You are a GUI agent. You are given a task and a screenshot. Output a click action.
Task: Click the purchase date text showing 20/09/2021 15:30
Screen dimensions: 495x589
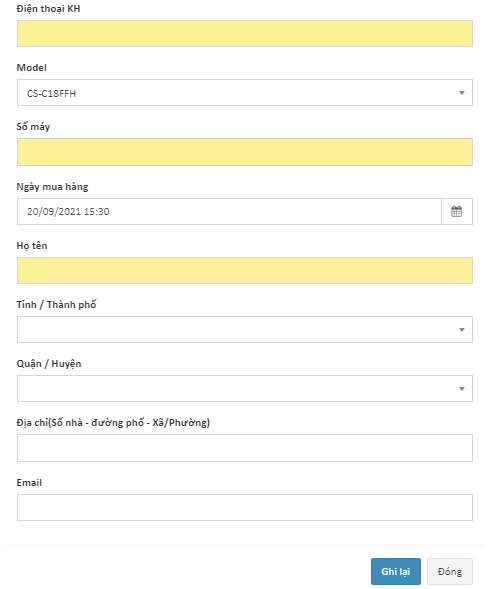68,211
